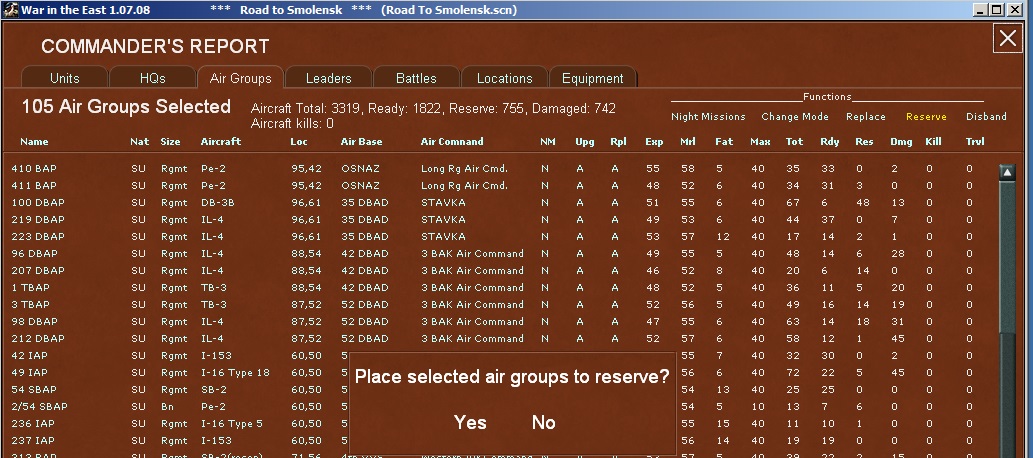
Task: Sort by the Res column header
Action: tap(864, 142)
